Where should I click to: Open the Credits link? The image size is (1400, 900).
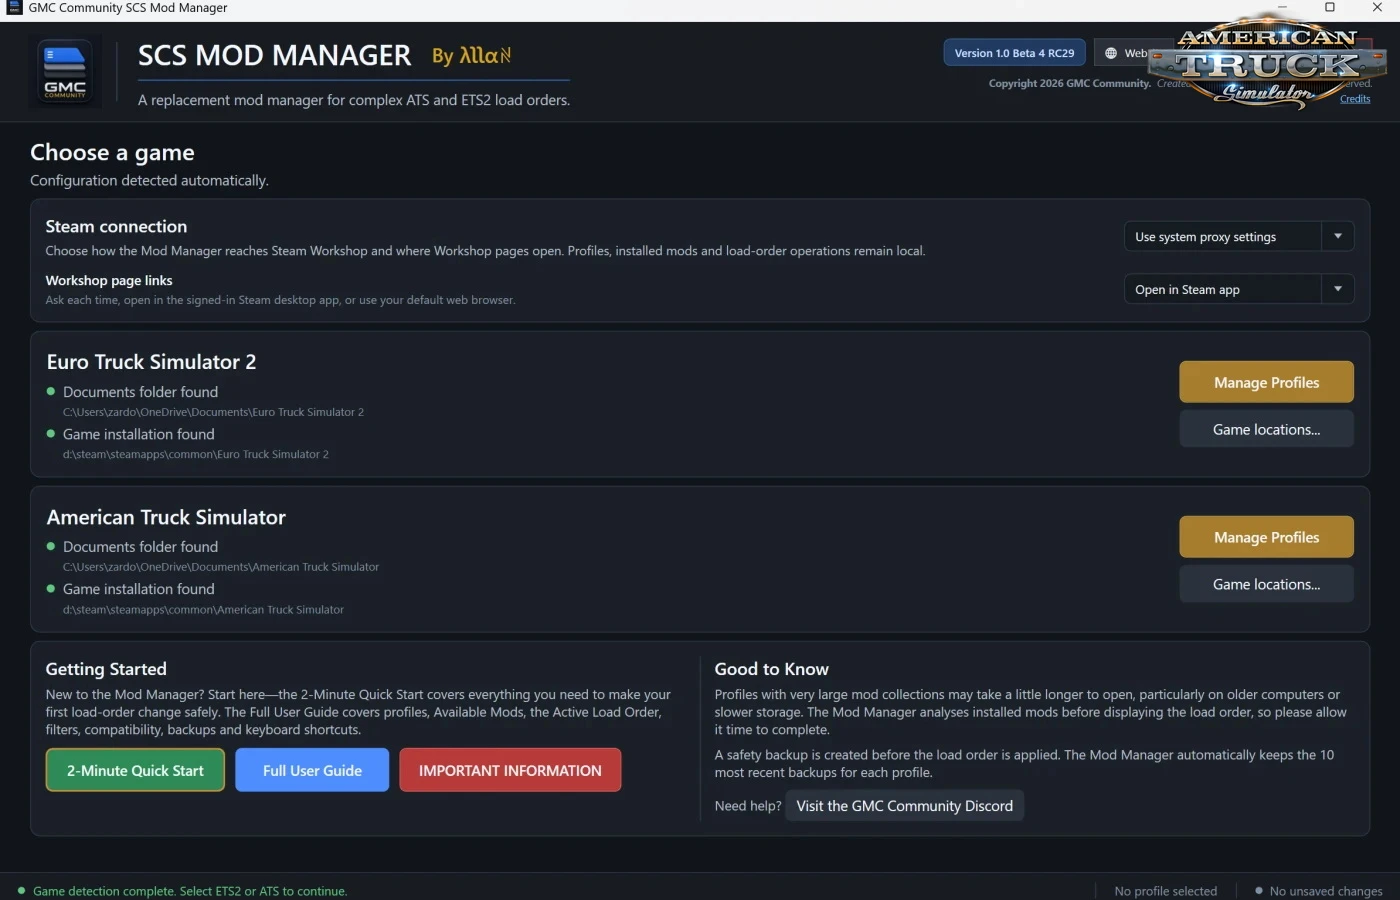(1355, 99)
